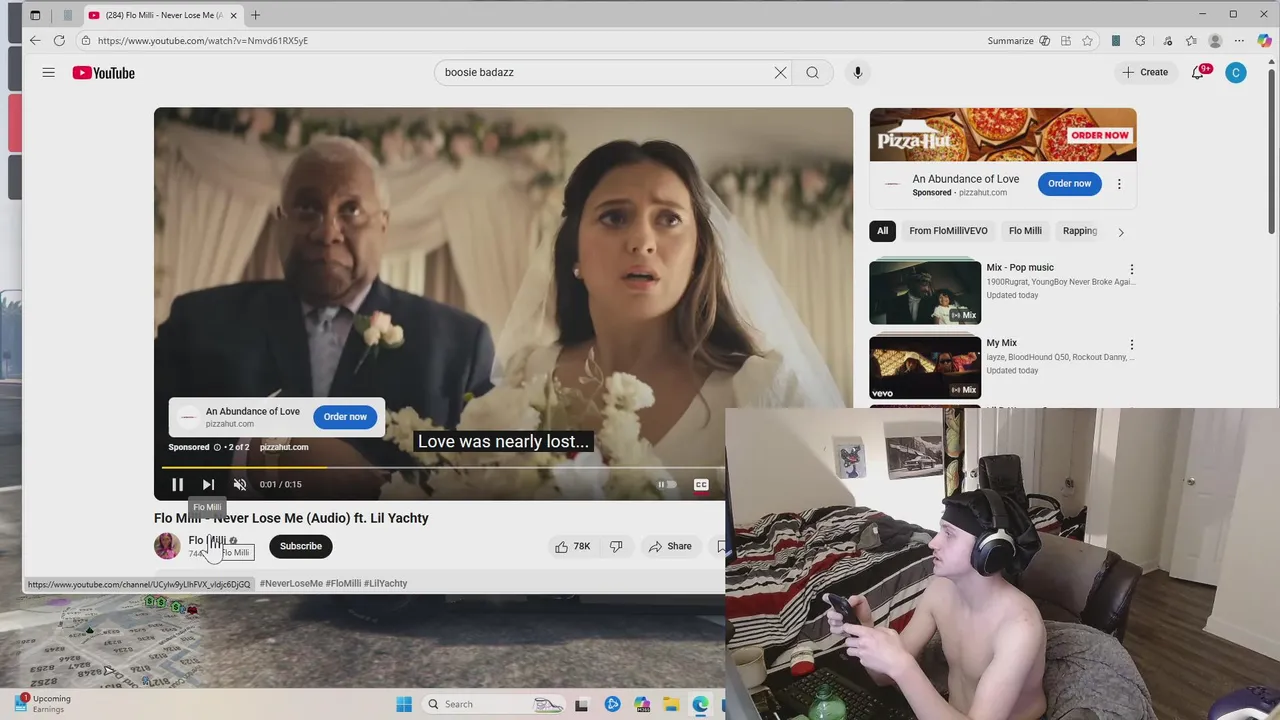Open browser Settings and more menu
1280x720 pixels.
1239,41
